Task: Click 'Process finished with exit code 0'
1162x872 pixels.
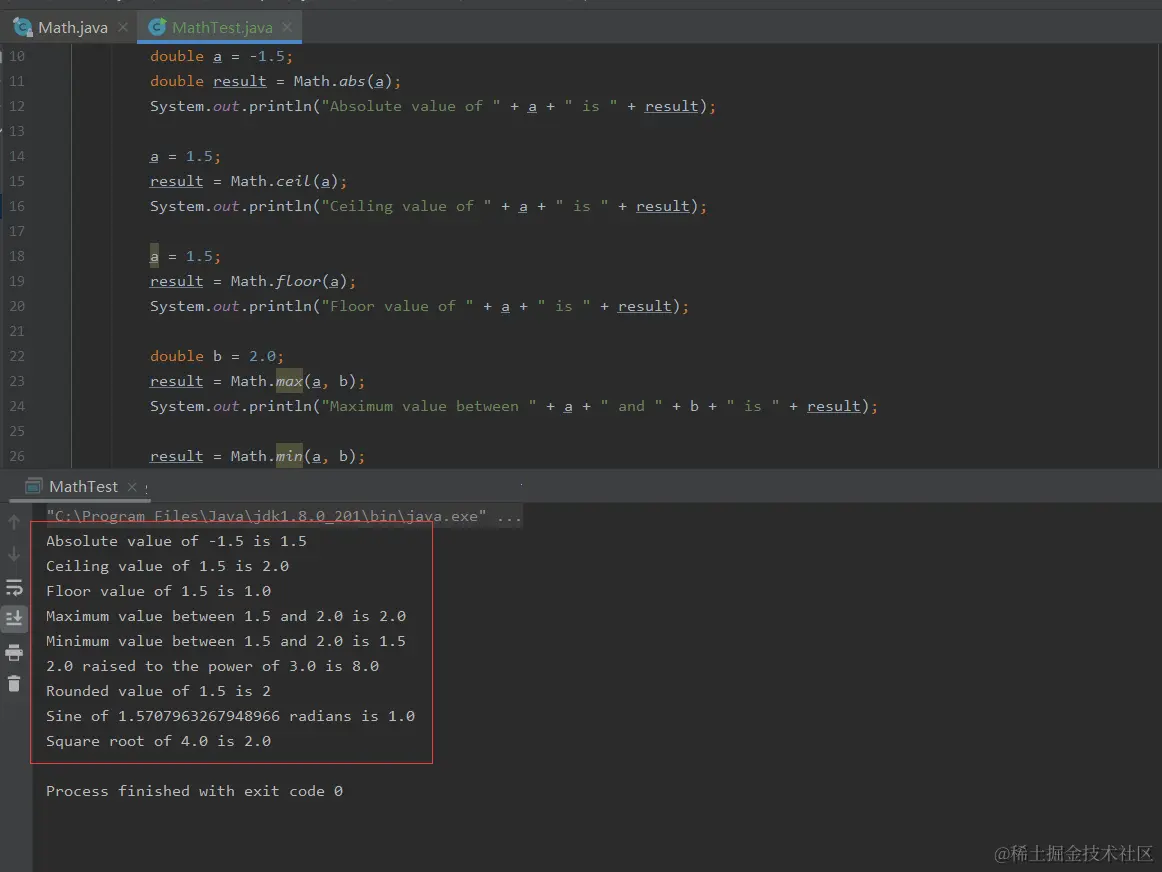Action: (194, 791)
